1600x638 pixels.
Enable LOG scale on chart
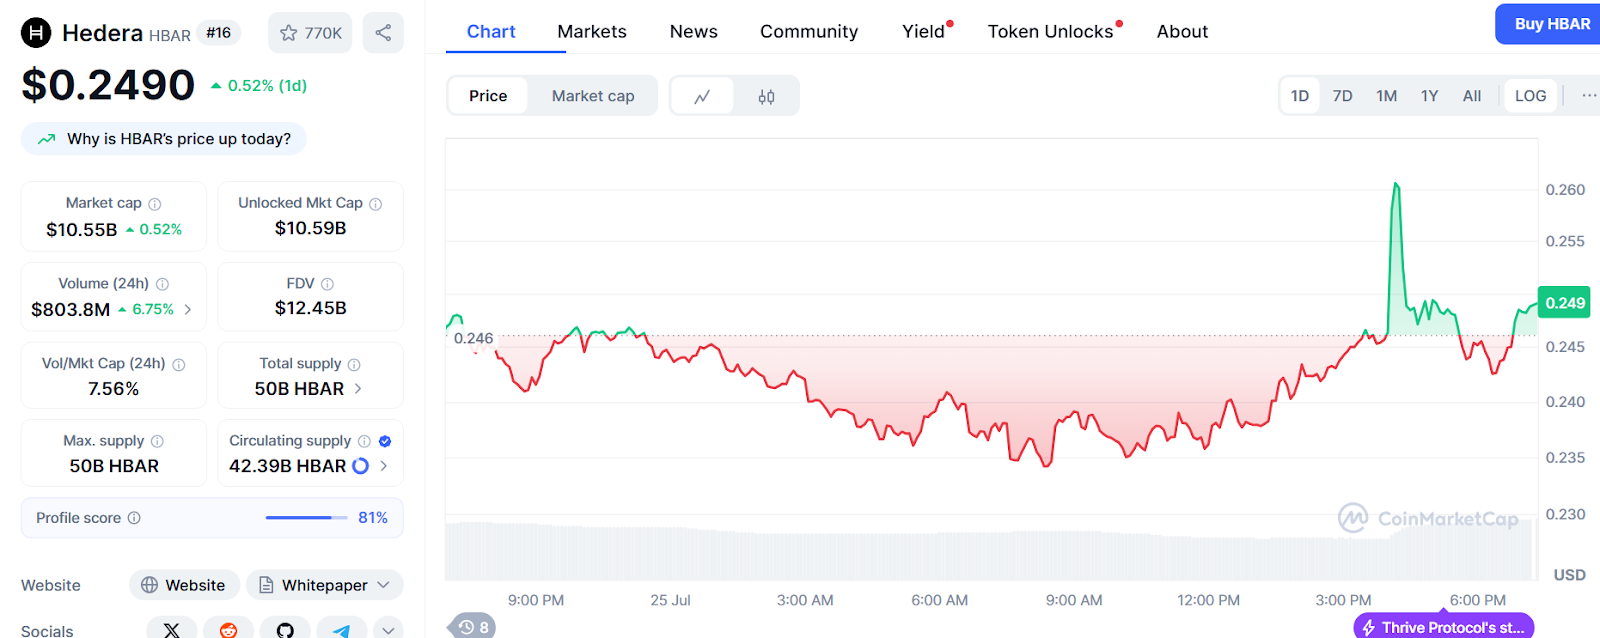[x=1530, y=96]
